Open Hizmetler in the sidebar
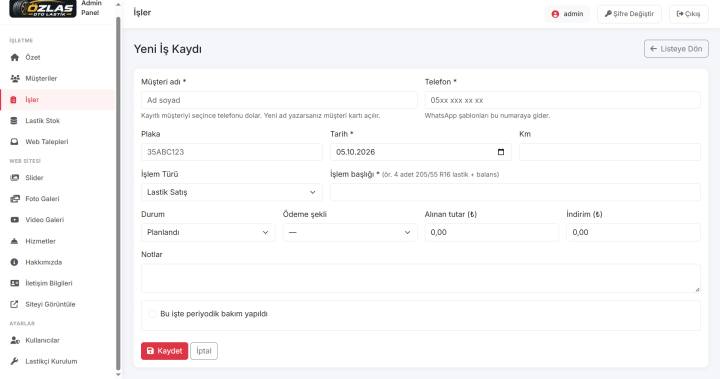Viewport: 720px width, 379px height. (57, 241)
